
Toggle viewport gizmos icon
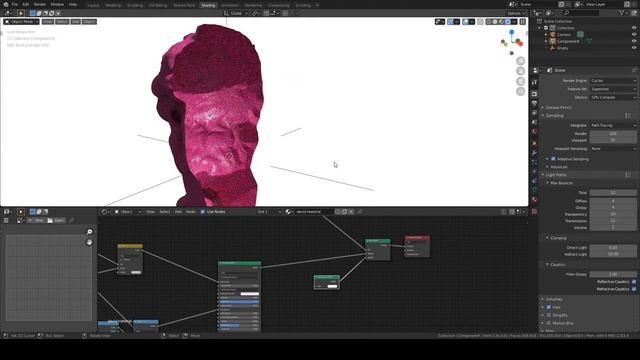[x=450, y=22]
